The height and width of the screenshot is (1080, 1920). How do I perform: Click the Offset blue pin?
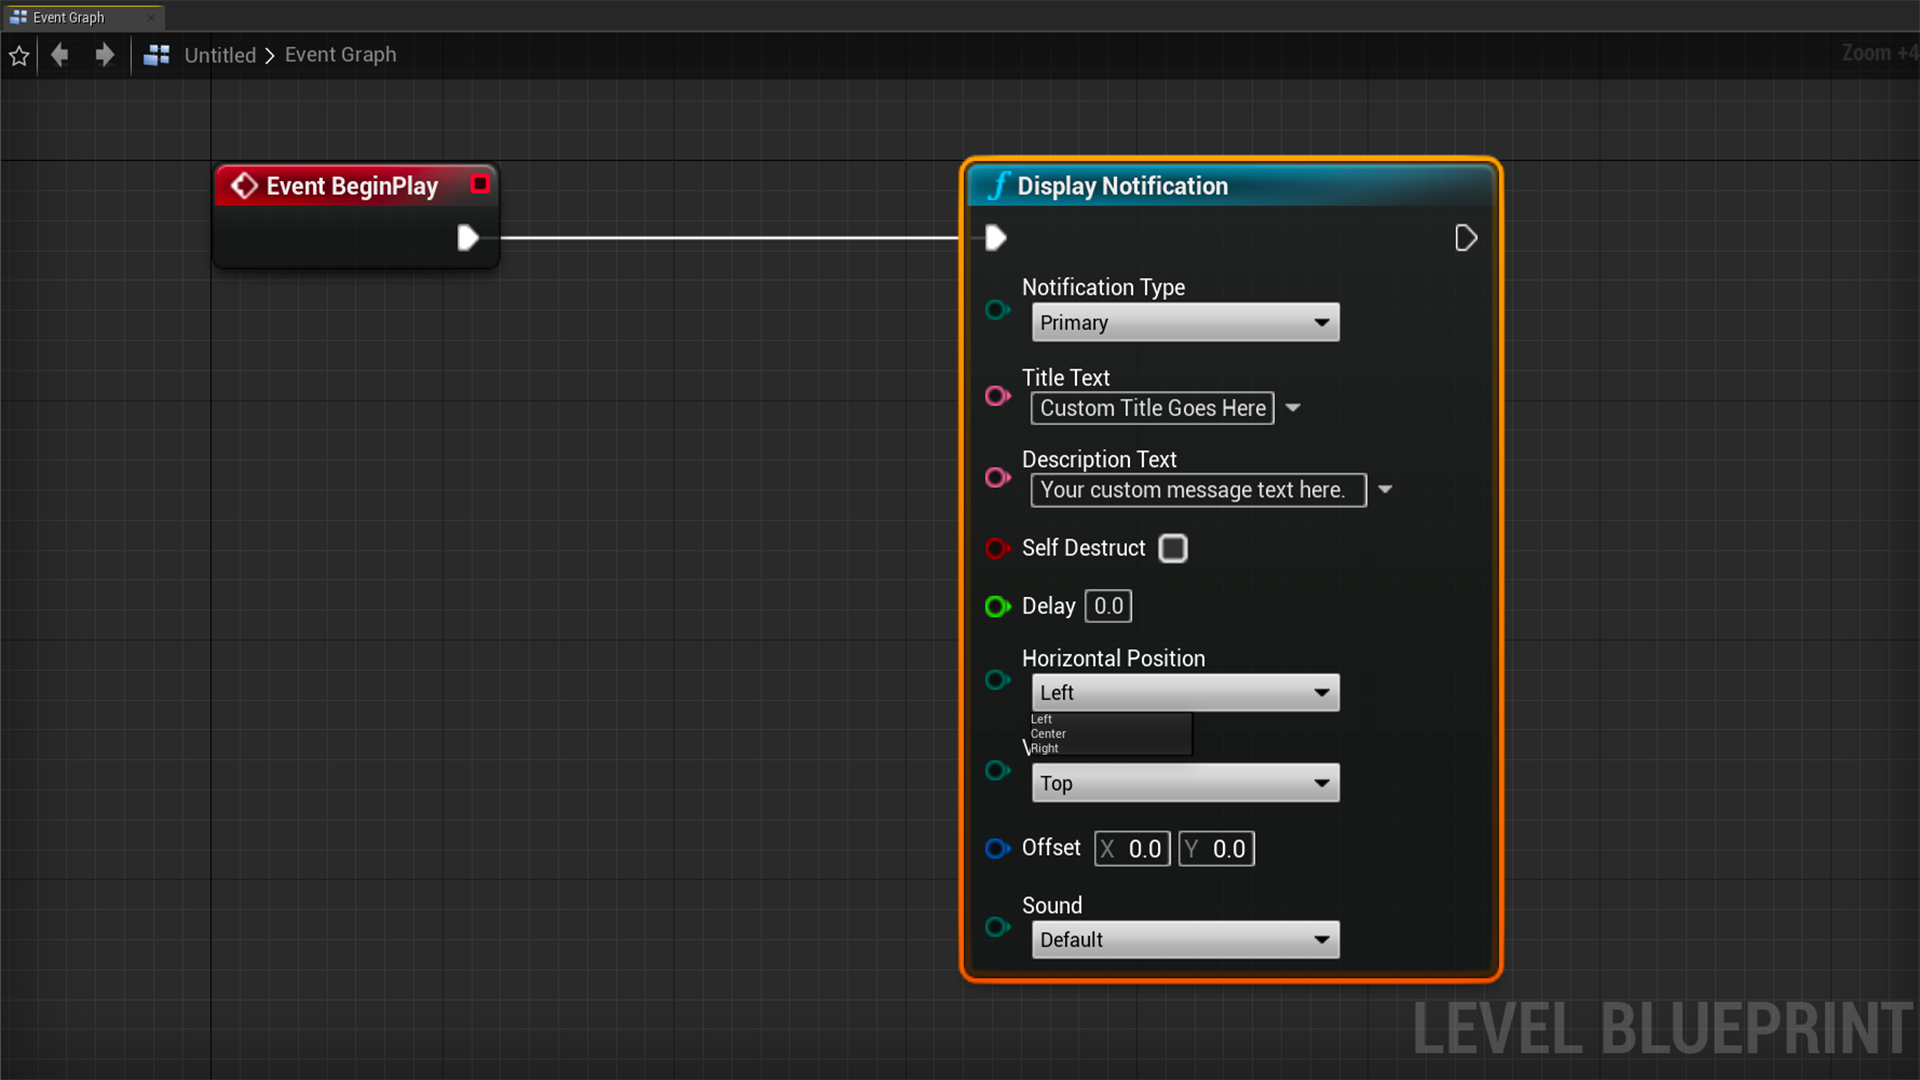pos(997,848)
